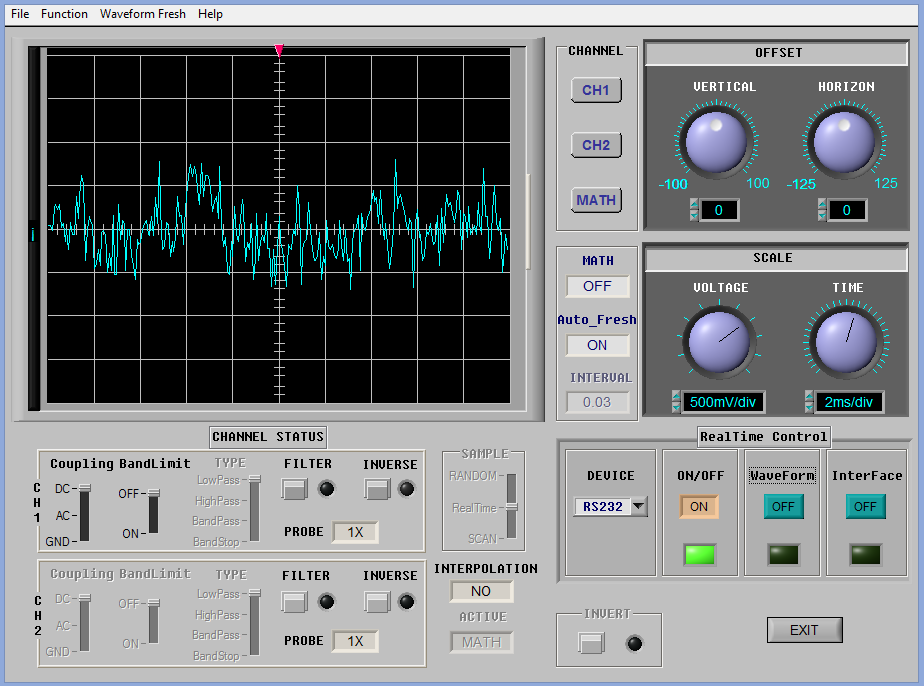Toggle the Auto_Fresh ON switch
Screen dimensions: 924x686
pos(598,345)
